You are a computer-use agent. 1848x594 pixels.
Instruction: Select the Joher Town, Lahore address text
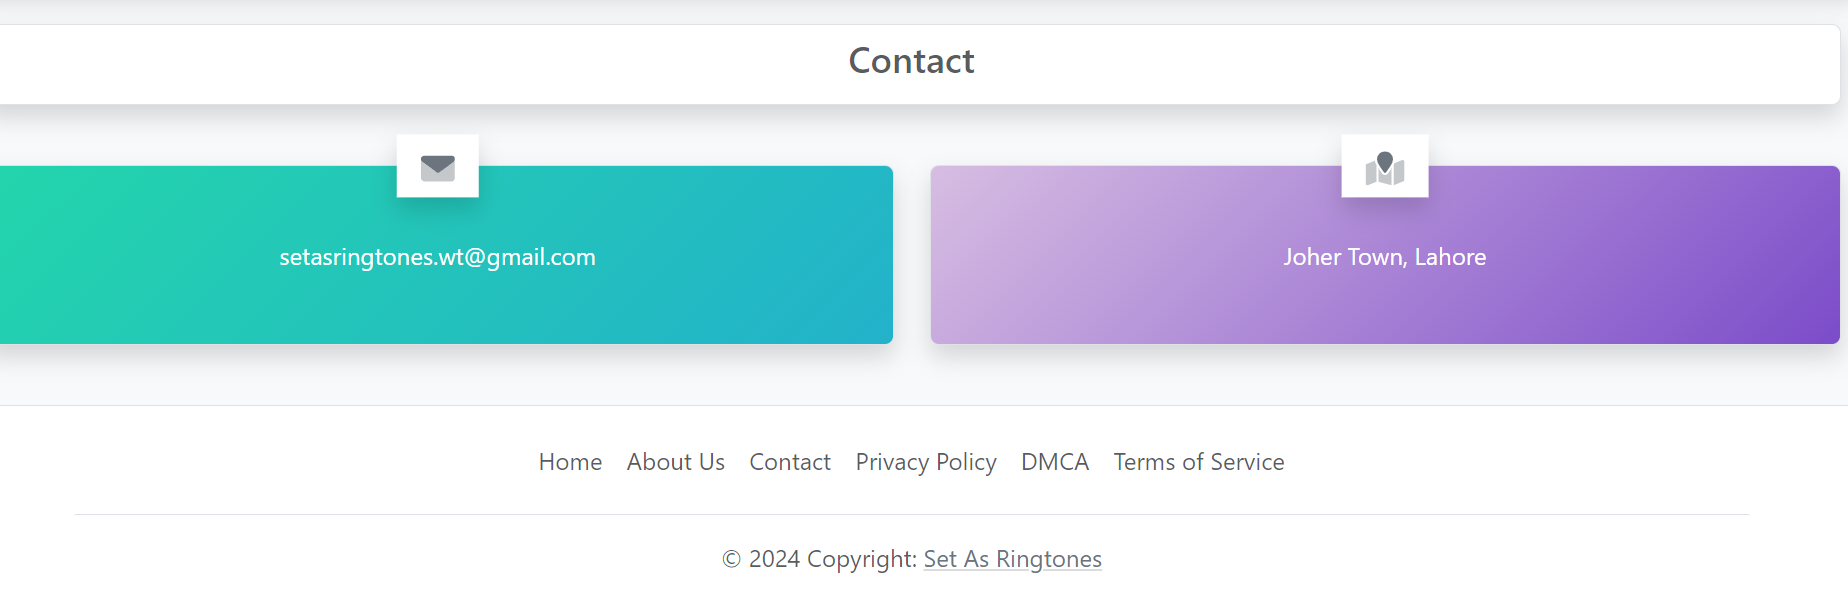(x=1384, y=257)
